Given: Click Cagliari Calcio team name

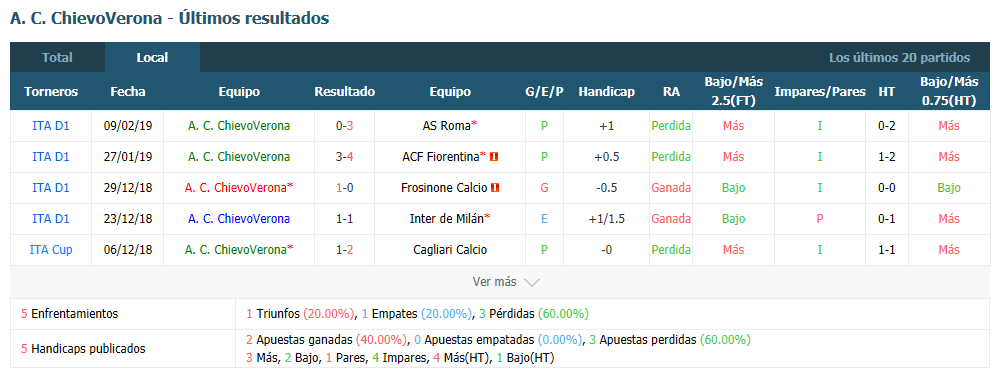Looking at the screenshot, I should tap(450, 250).
